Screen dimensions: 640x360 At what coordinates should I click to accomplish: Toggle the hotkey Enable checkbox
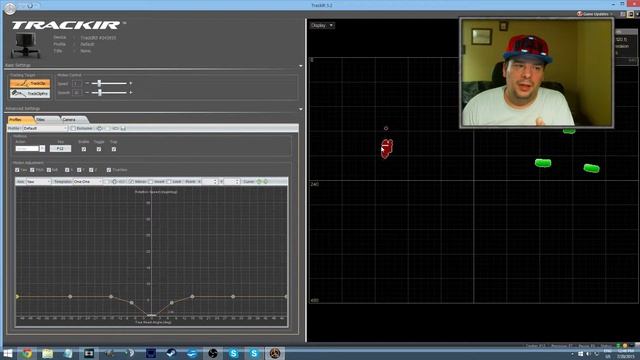[x=84, y=149]
